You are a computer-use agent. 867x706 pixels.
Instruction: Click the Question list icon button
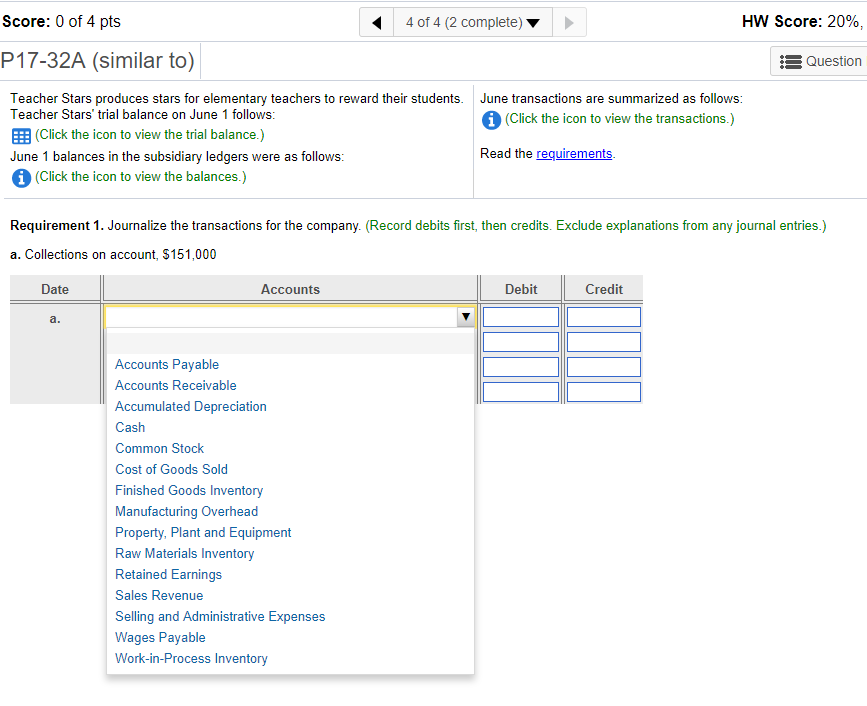pos(820,61)
